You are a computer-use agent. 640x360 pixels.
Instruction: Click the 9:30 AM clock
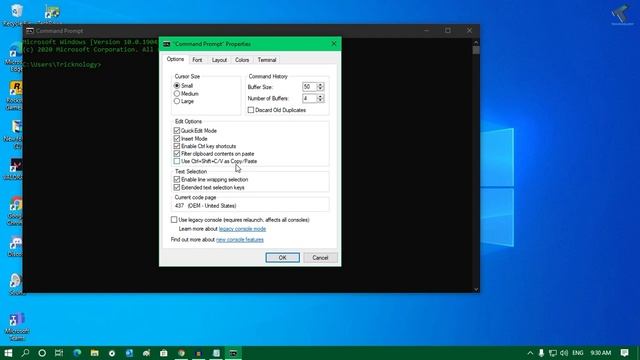tap(601, 353)
